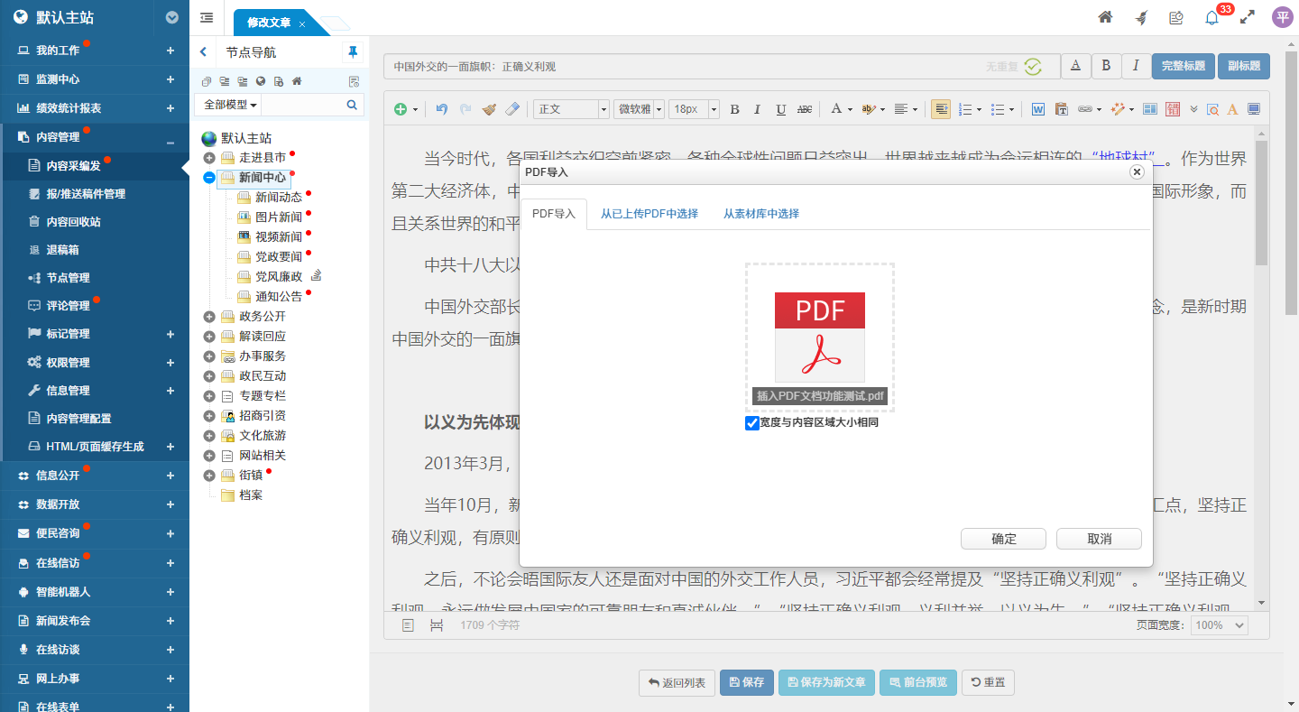Click the undo arrow in editor toolbar

pyautogui.click(x=442, y=110)
